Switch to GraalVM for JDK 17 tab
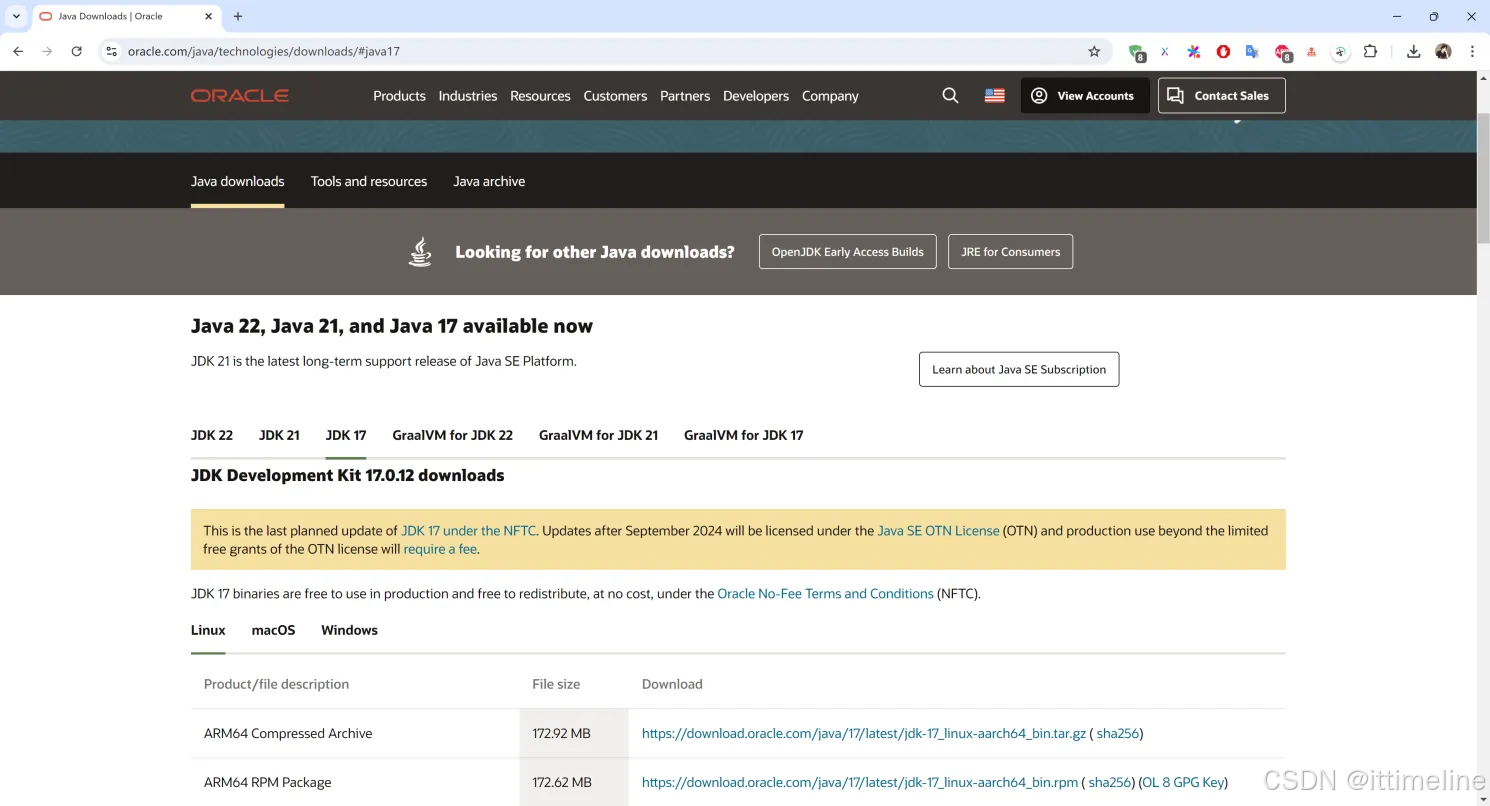The image size is (1490, 806). (743, 435)
